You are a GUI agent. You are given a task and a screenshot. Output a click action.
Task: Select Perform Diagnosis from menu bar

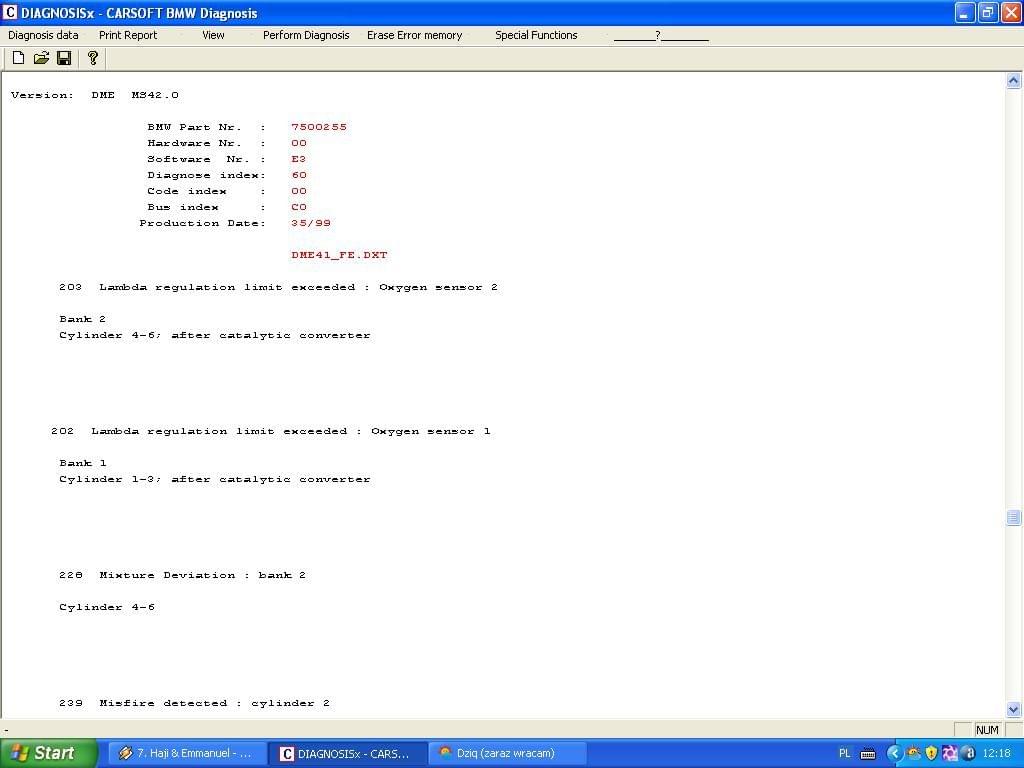tap(306, 35)
